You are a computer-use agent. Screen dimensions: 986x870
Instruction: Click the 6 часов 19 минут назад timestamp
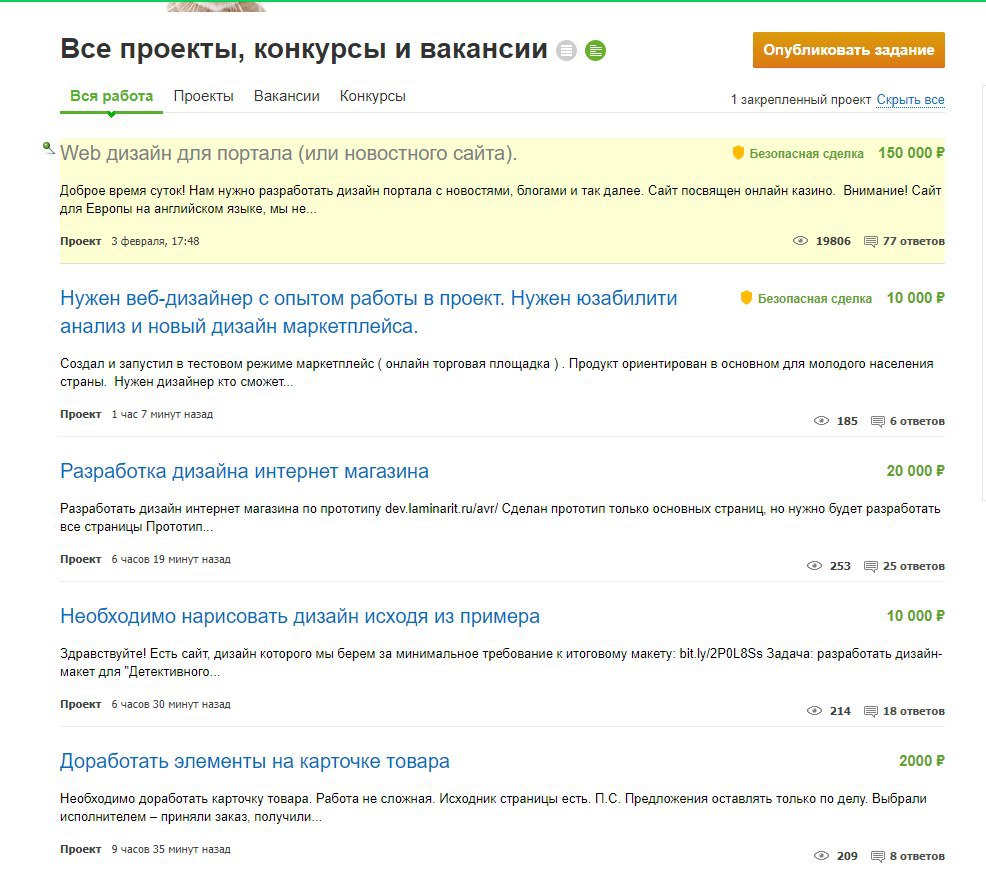171,559
